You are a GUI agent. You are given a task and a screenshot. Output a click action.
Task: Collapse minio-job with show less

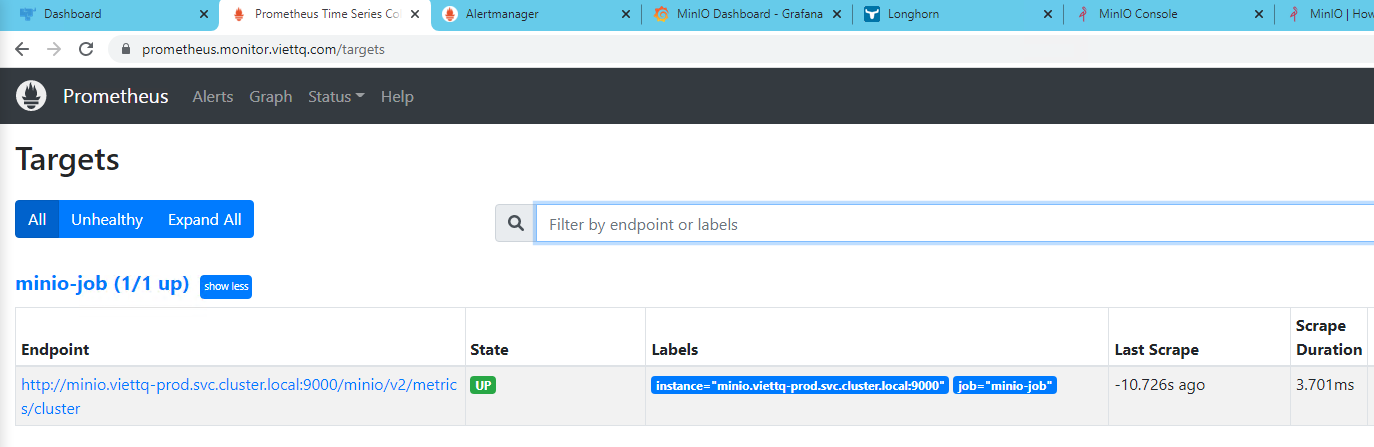pos(226,286)
